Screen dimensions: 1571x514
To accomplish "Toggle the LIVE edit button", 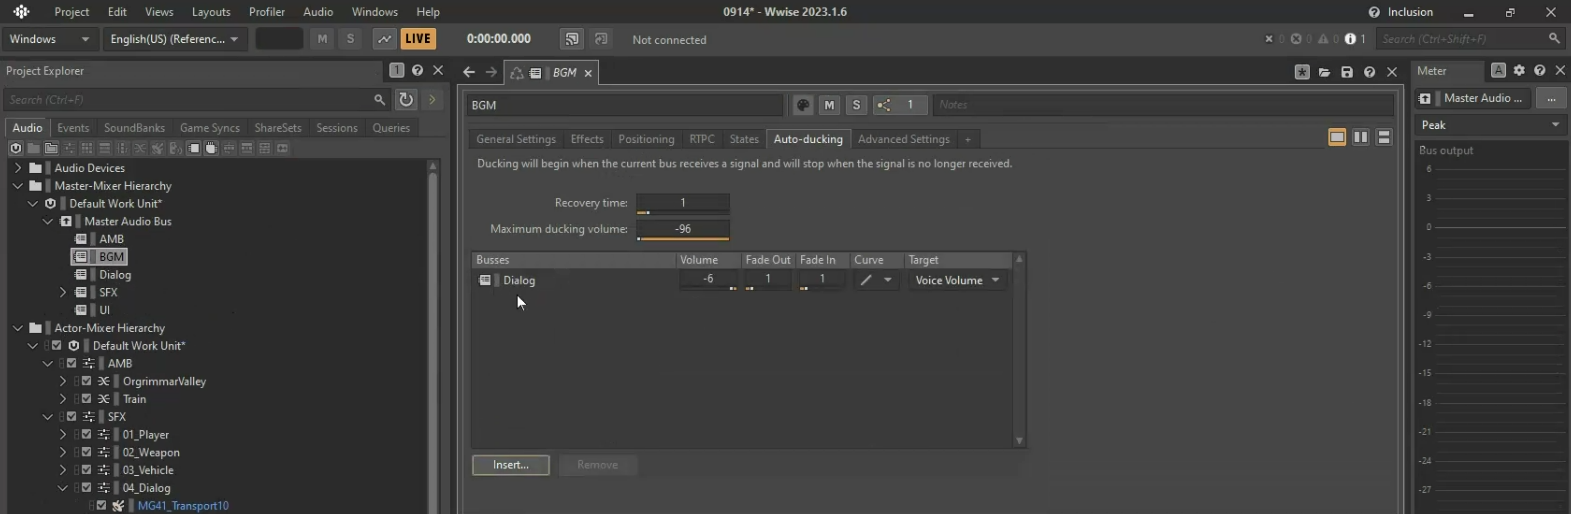I will 417,39.
